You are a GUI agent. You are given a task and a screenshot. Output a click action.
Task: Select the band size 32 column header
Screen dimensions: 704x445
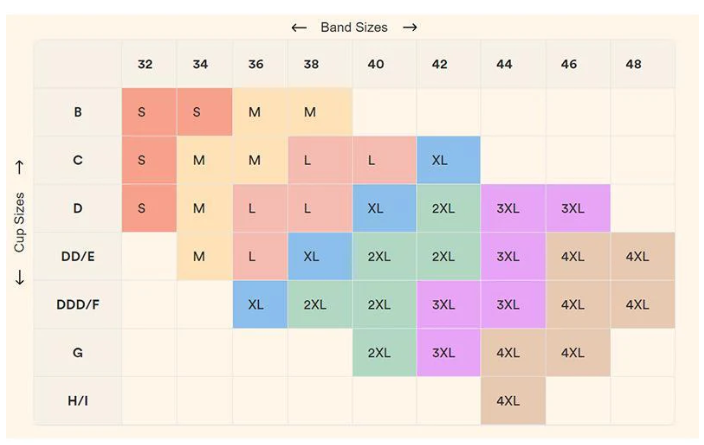(145, 64)
